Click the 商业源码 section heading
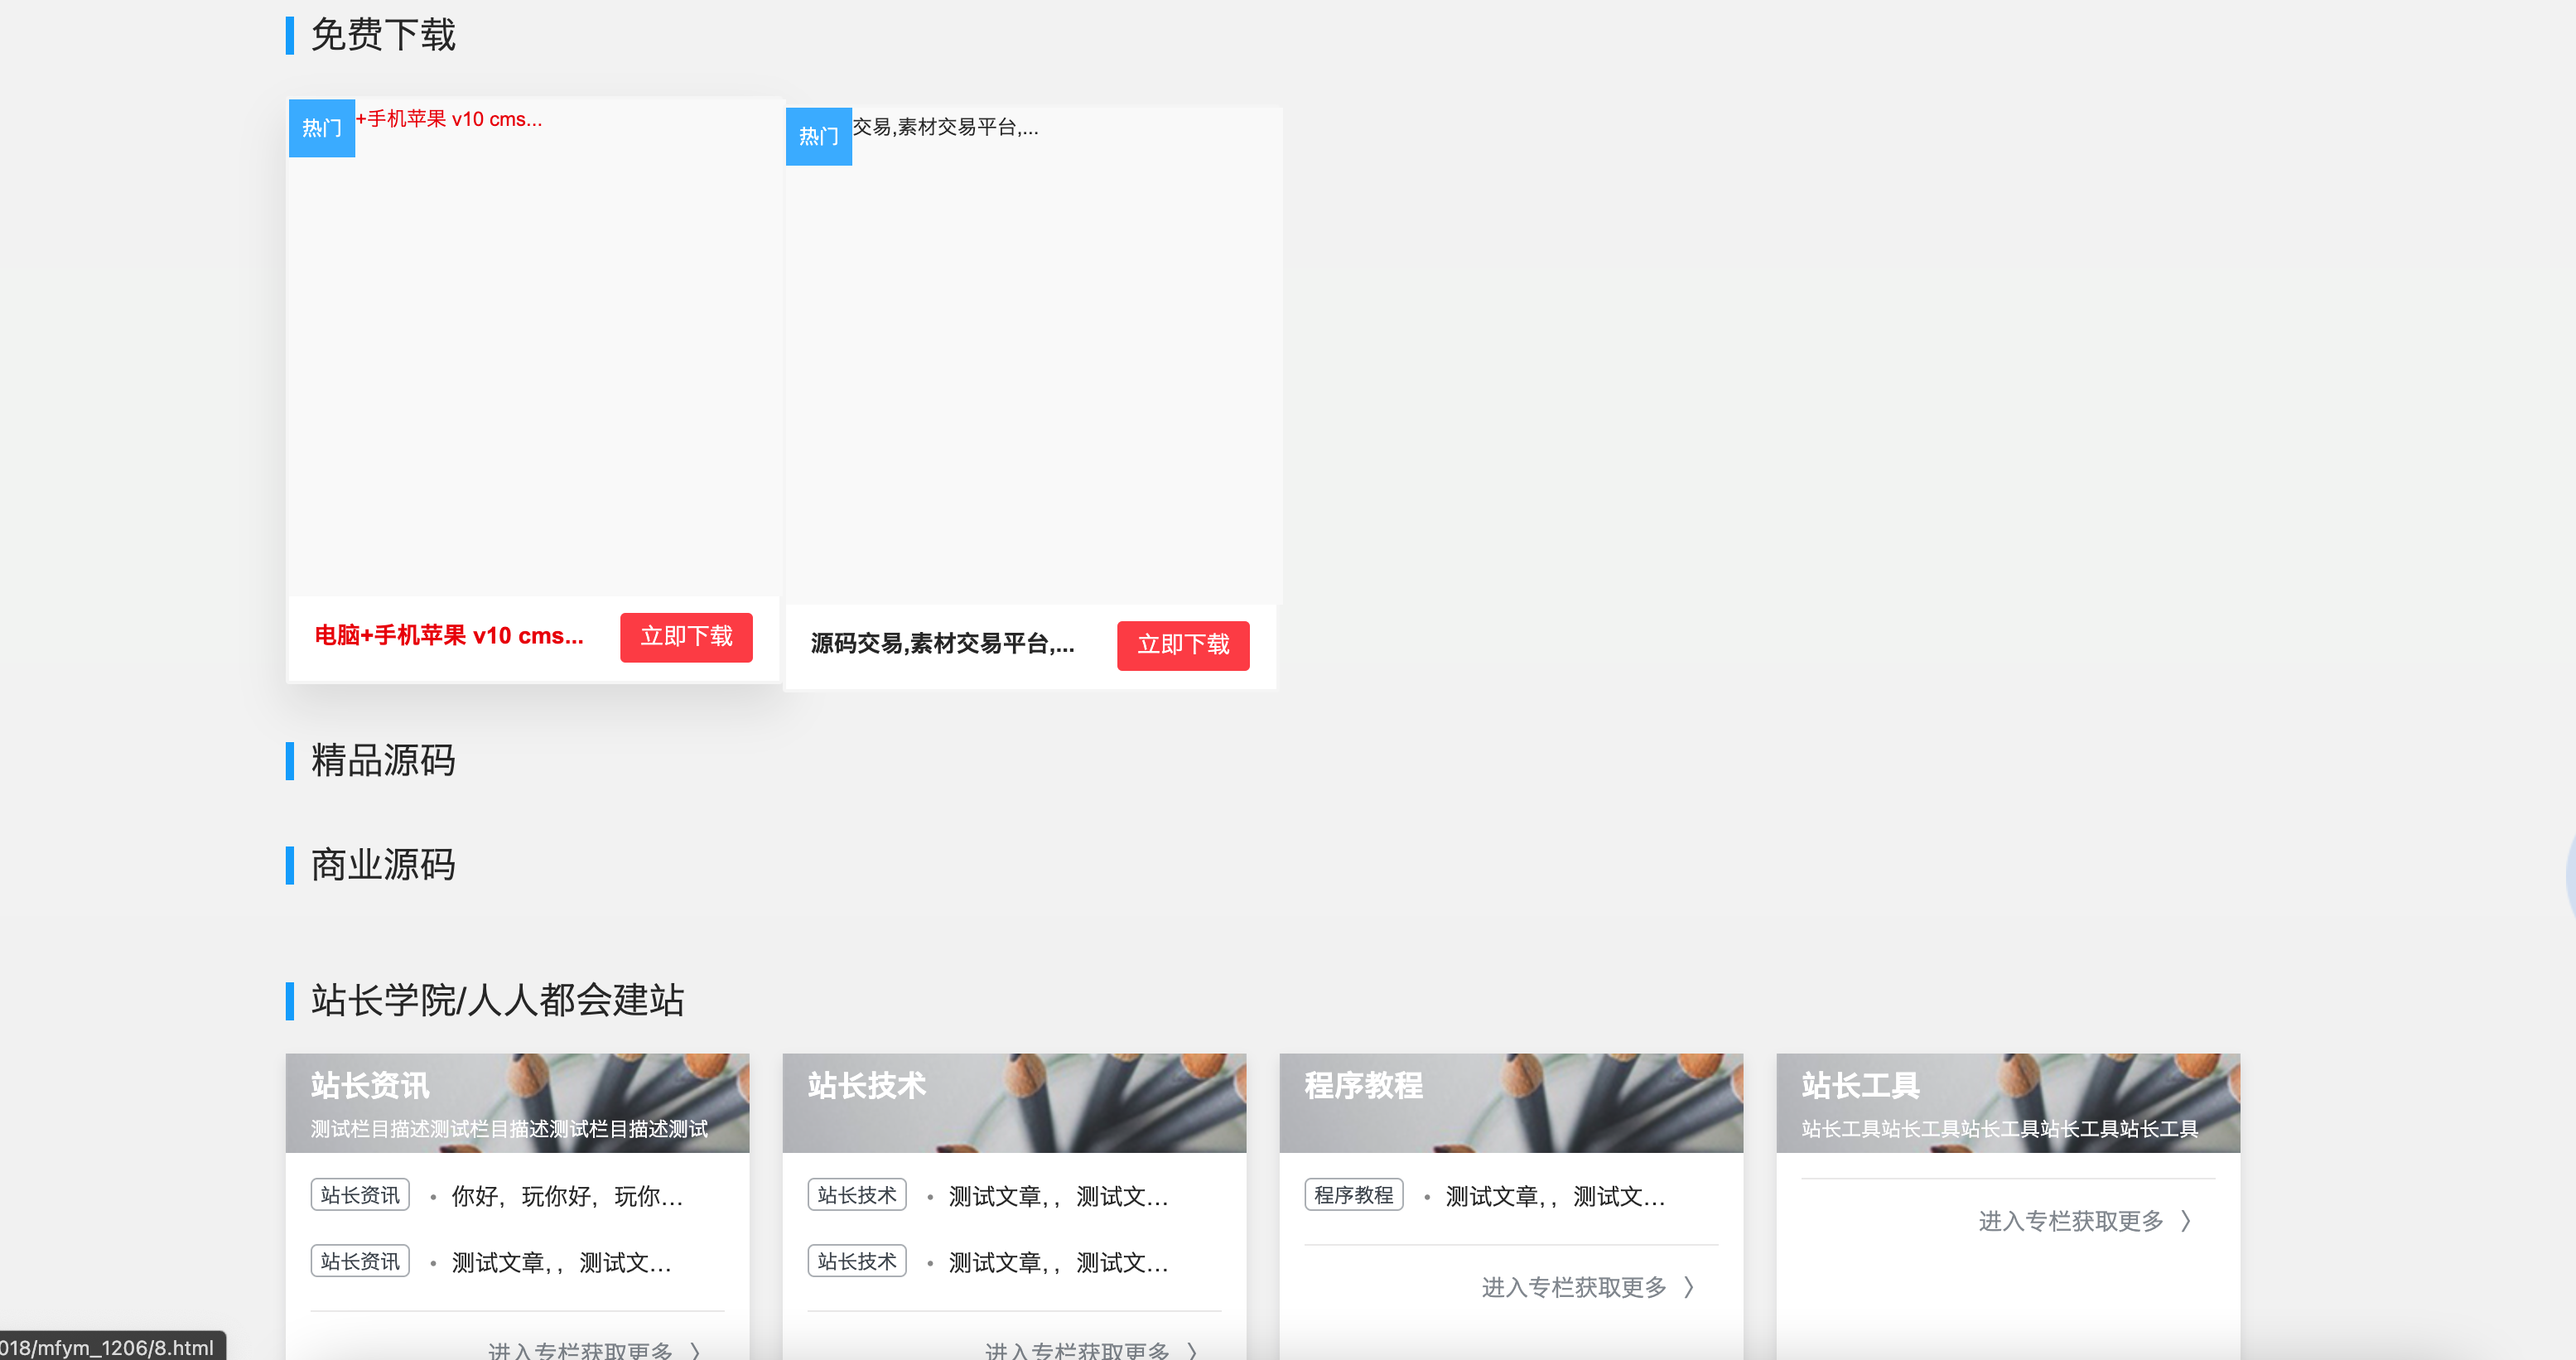 (383, 865)
